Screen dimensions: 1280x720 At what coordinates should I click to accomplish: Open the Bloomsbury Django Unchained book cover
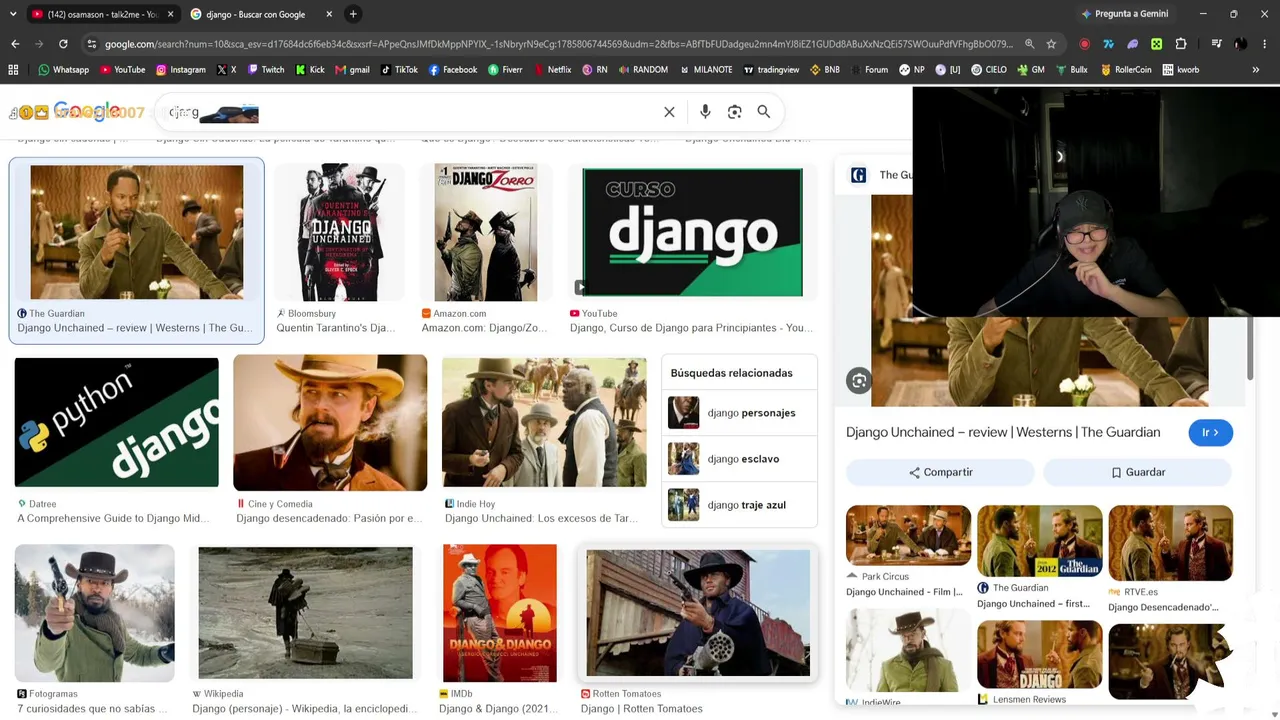coord(340,232)
